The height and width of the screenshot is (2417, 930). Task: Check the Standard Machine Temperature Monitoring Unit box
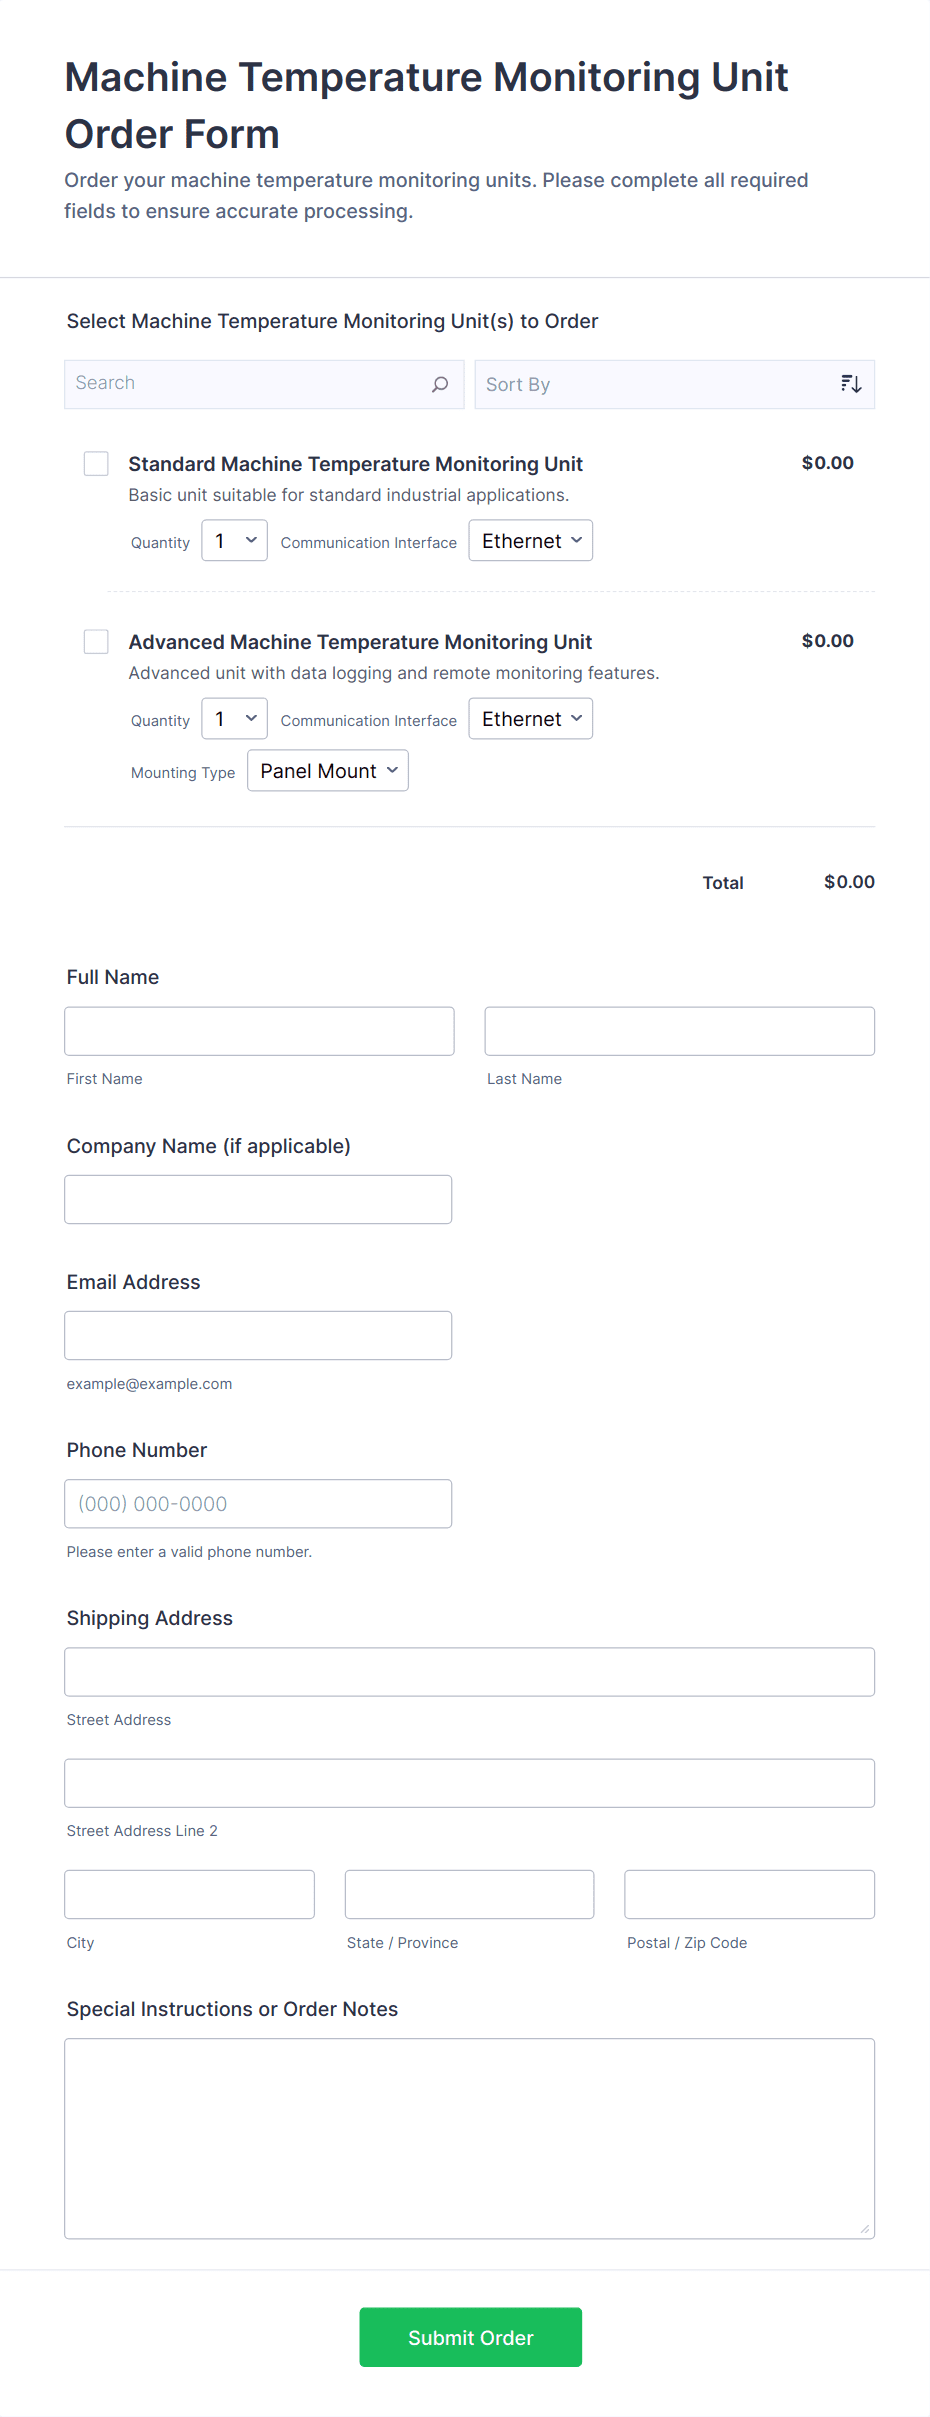tap(96, 464)
